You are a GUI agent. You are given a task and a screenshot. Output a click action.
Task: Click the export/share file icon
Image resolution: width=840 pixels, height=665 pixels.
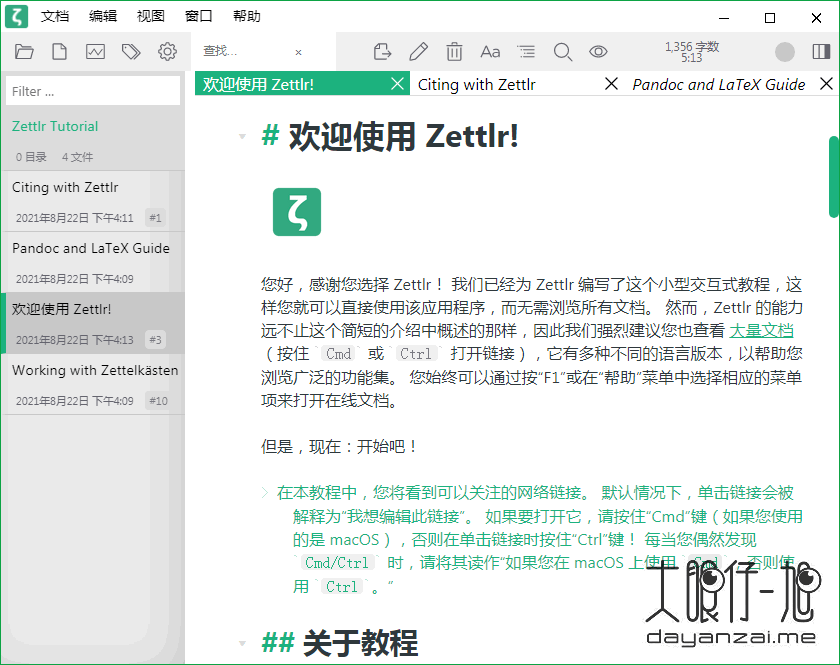tap(382, 52)
